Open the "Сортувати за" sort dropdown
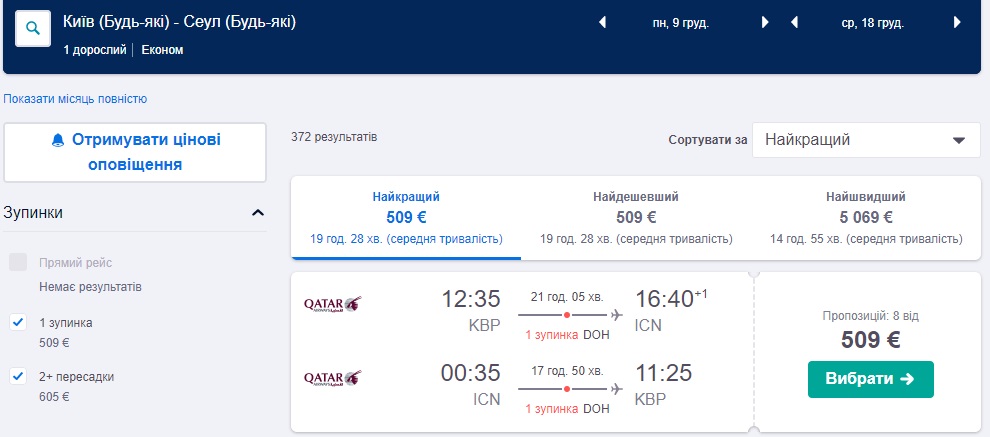The width and height of the screenshot is (990, 437). [866, 140]
